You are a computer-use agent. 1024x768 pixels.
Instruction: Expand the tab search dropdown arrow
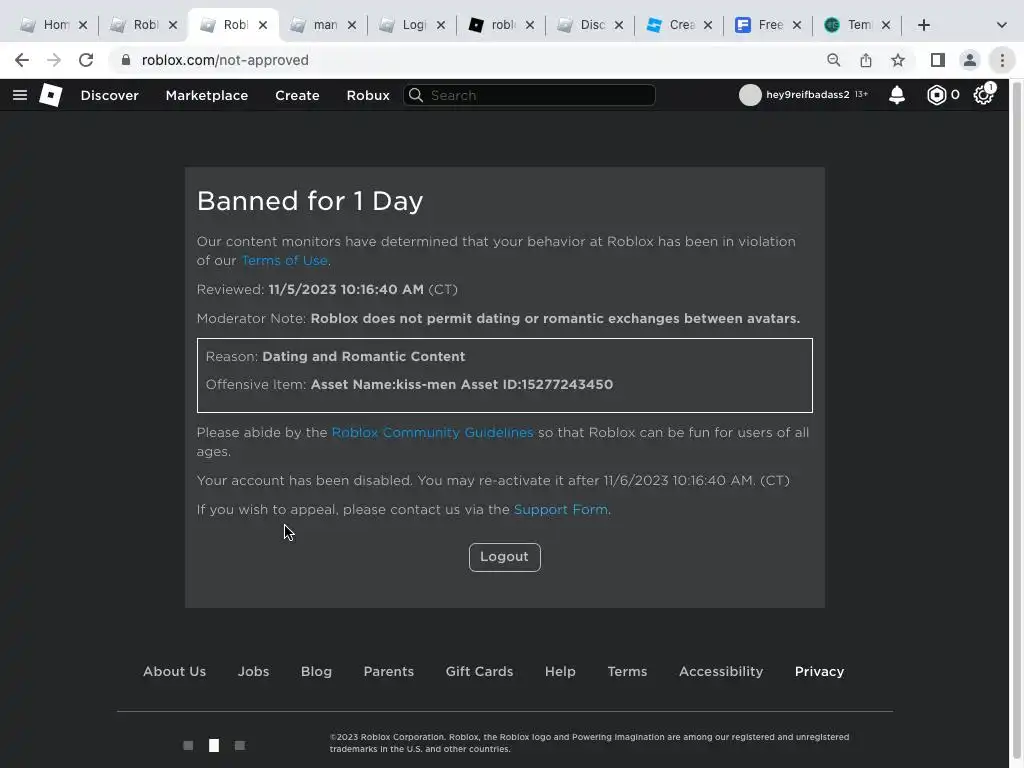[1002, 25]
